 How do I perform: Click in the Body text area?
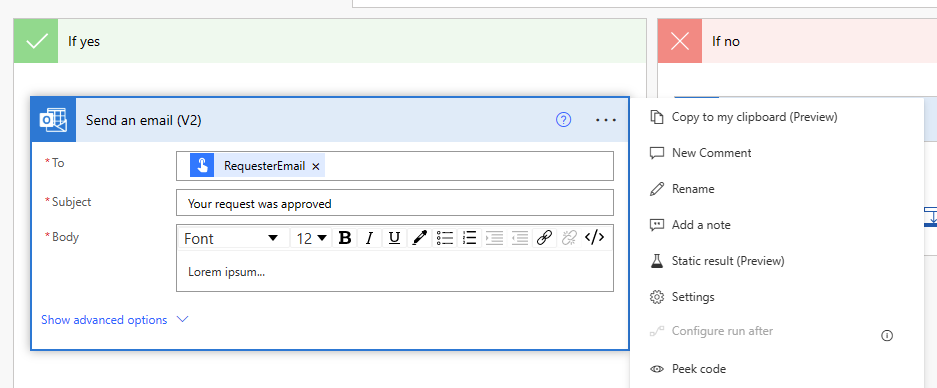click(394, 271)
